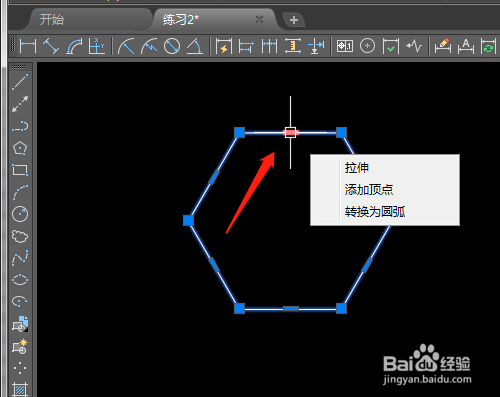This screenshot has width=500, height=397.
Task: Click the top-right vertex grip of hexagon
Action: click(341, 132)
